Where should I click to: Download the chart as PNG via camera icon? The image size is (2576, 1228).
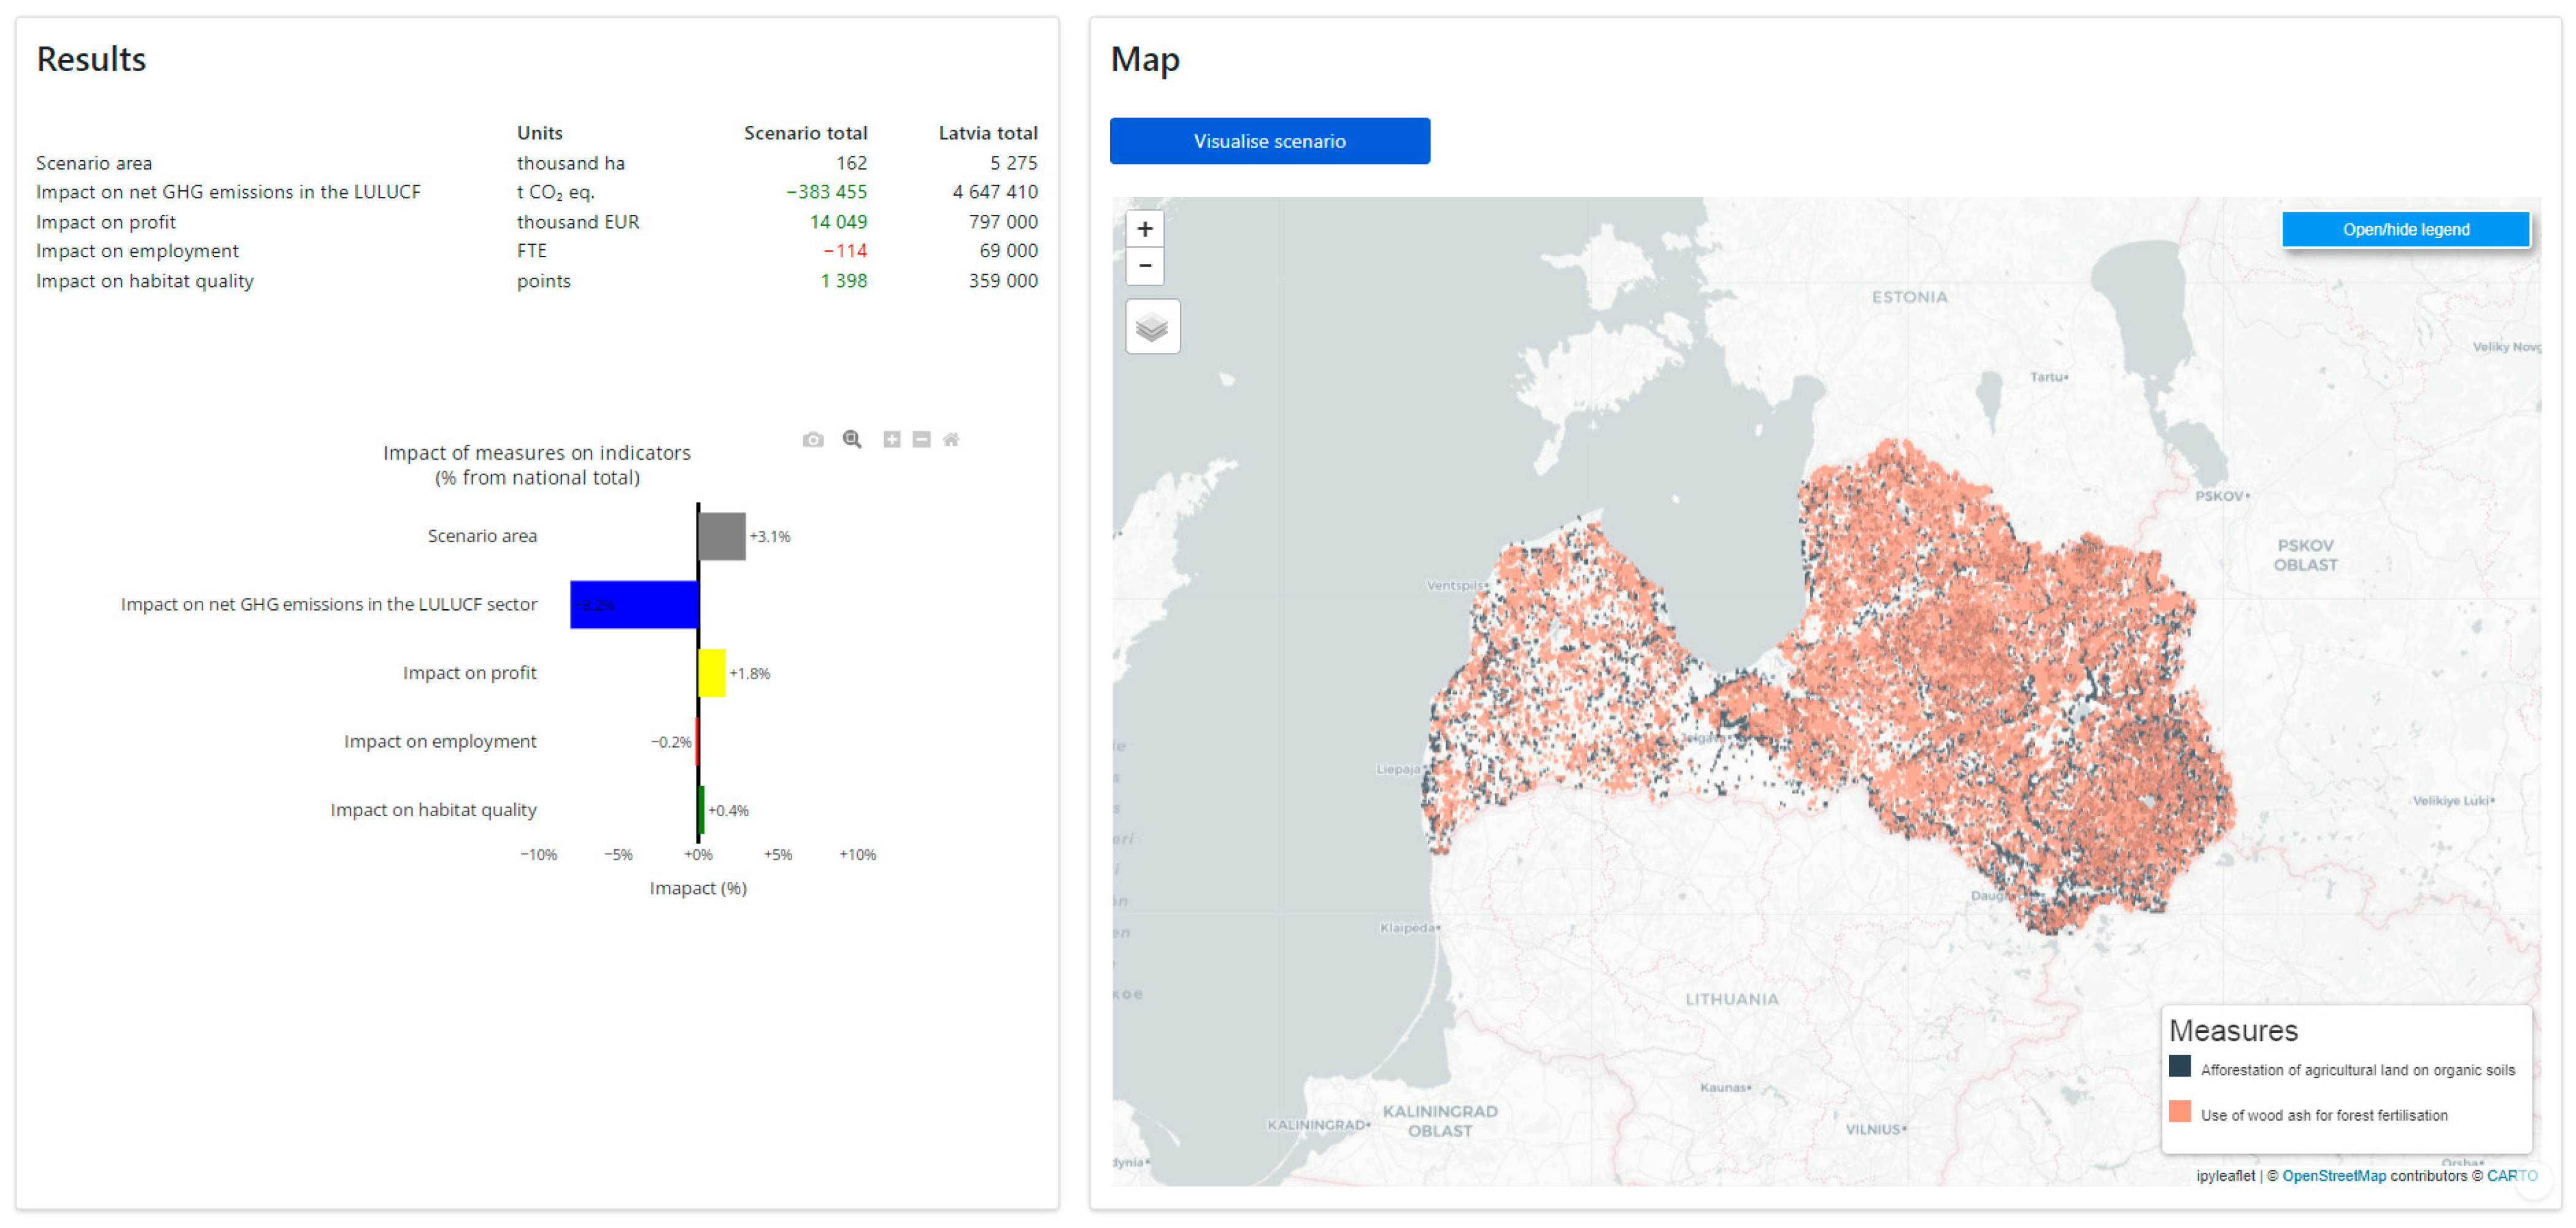(x=813, y=440)
